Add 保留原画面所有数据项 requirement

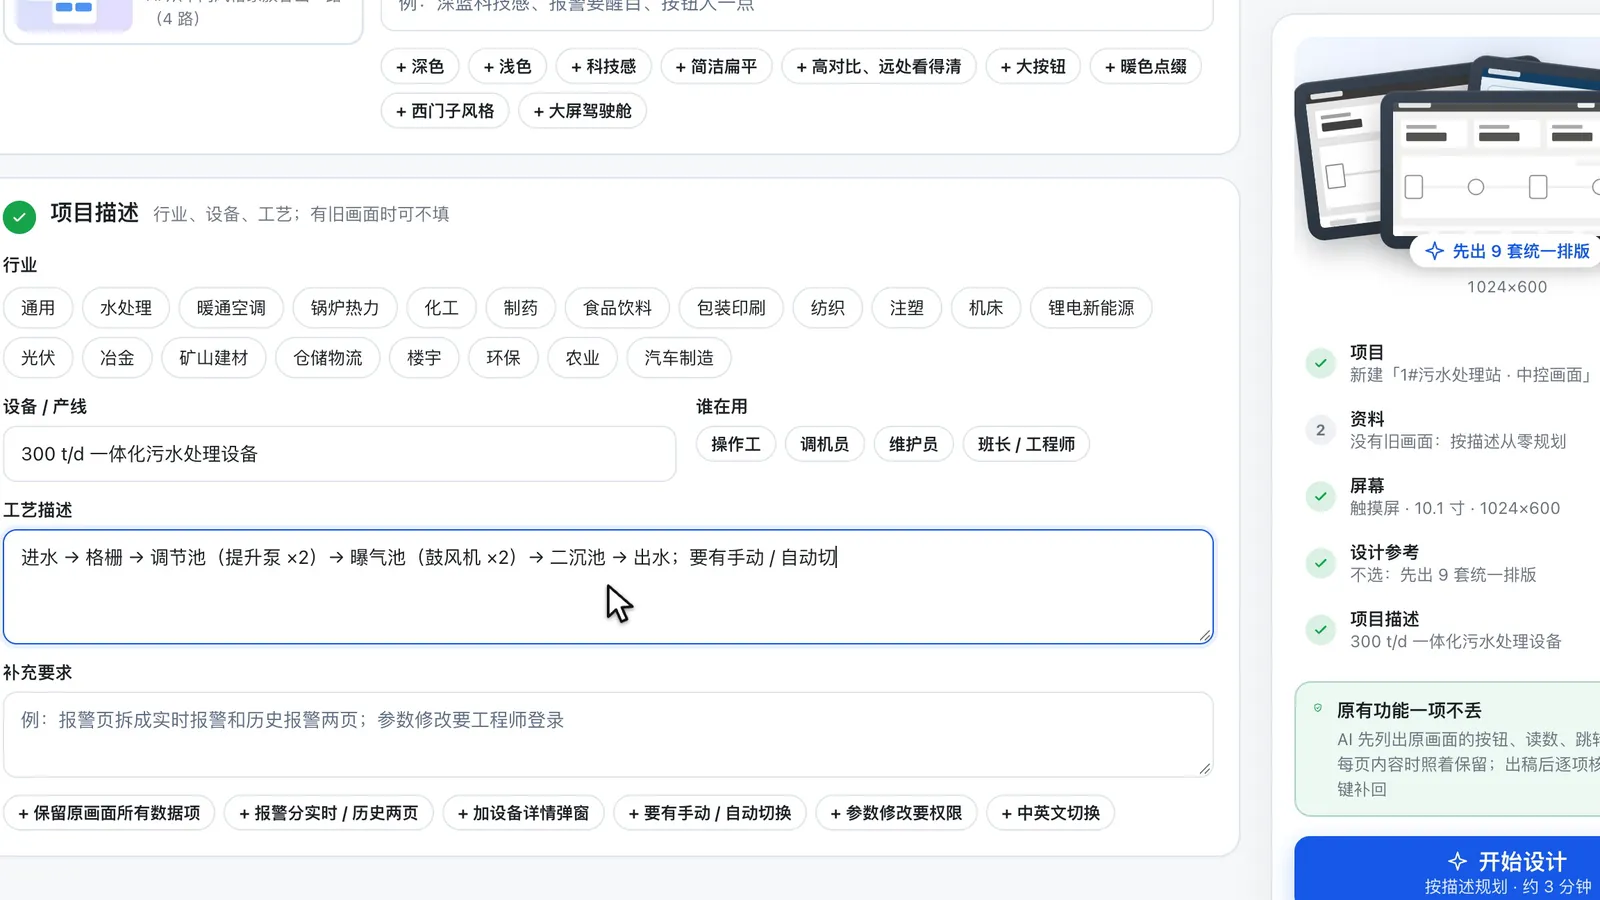pos(109,813)
